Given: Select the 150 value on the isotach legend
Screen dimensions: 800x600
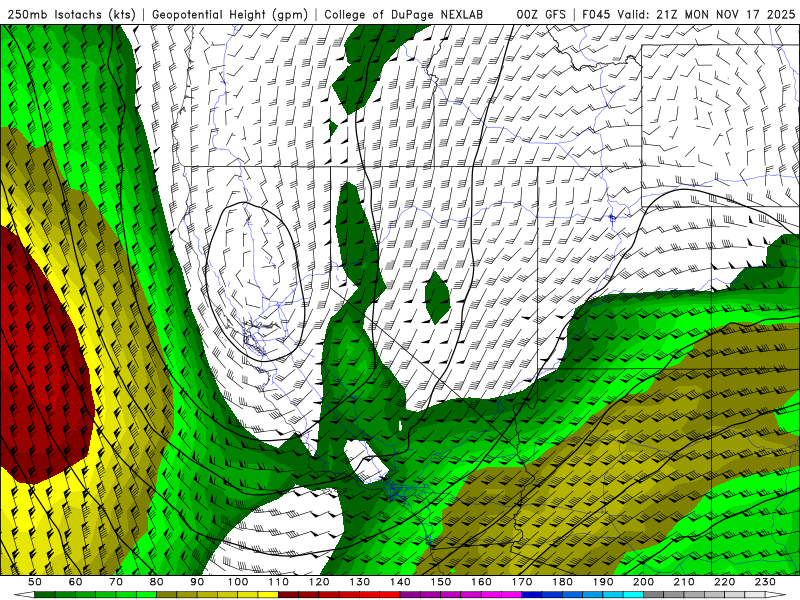Looking at the screenshot, I should [441, 582].
